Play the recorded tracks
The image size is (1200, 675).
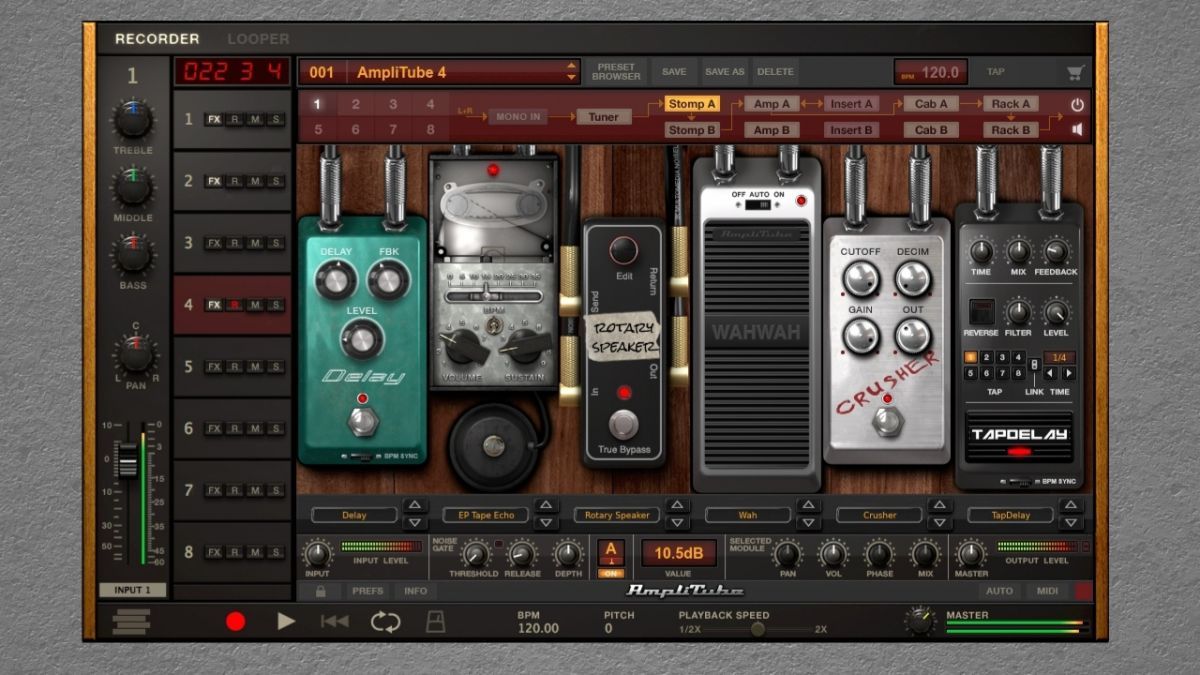click(286, 621)
